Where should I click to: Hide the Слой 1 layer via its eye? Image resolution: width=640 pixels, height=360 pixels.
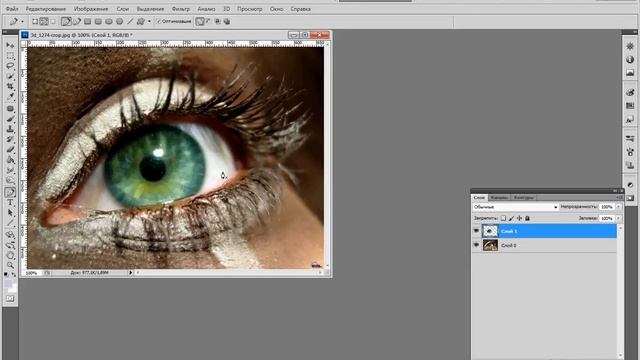point(476,231)
